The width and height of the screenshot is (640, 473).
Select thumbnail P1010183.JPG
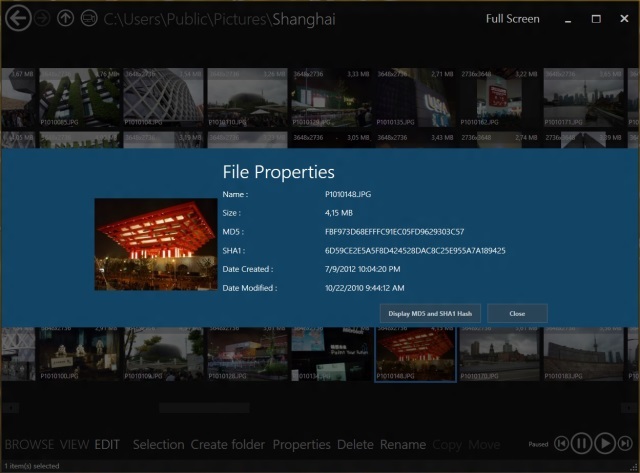point(583,354)
